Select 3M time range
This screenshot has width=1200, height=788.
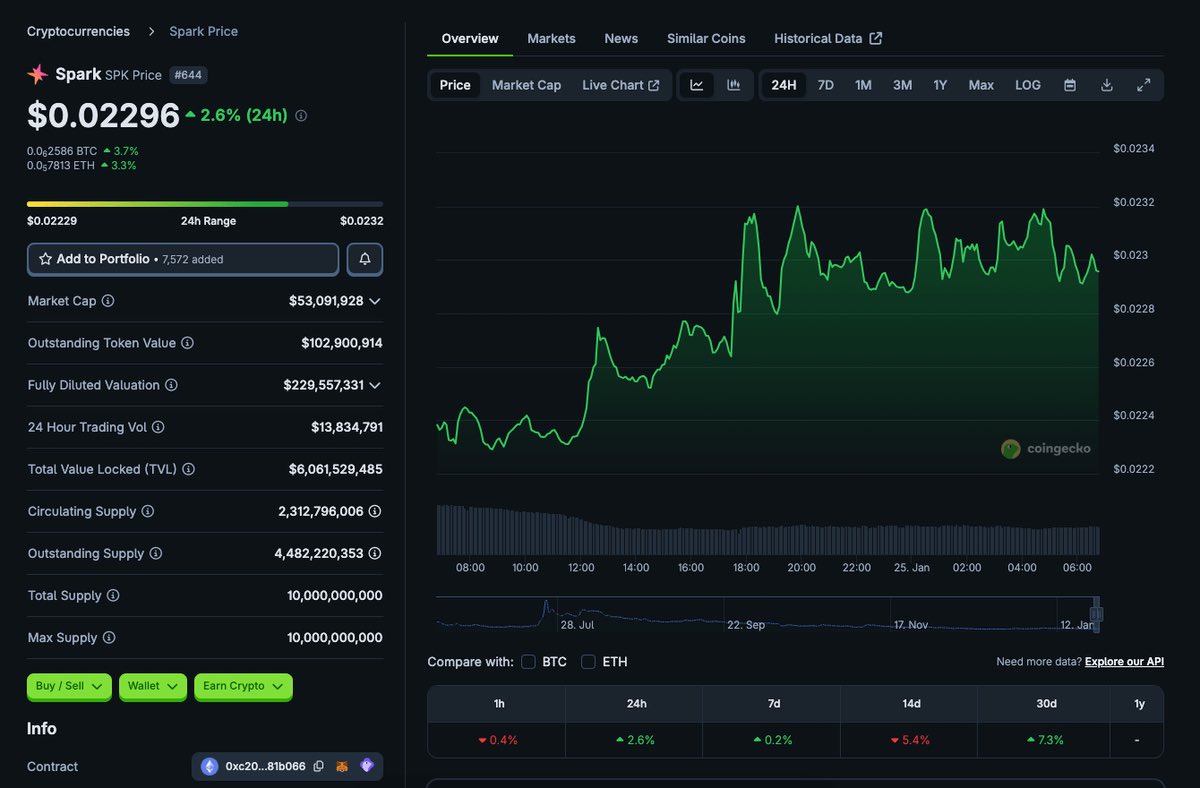pos(902,85)
